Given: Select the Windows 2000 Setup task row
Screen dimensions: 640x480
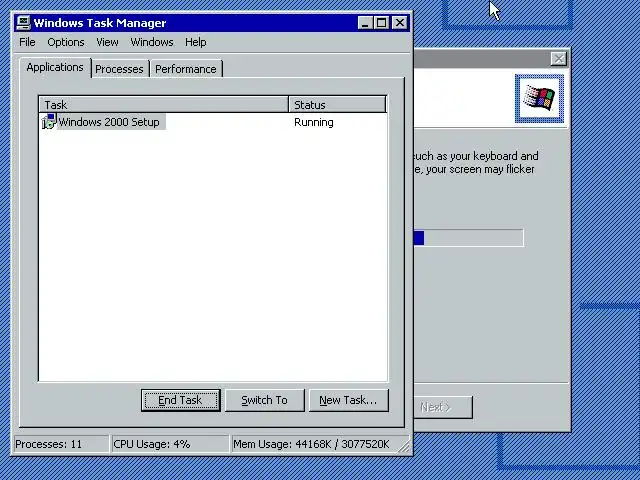Looking at the screenshot, I should pos(213,122).
